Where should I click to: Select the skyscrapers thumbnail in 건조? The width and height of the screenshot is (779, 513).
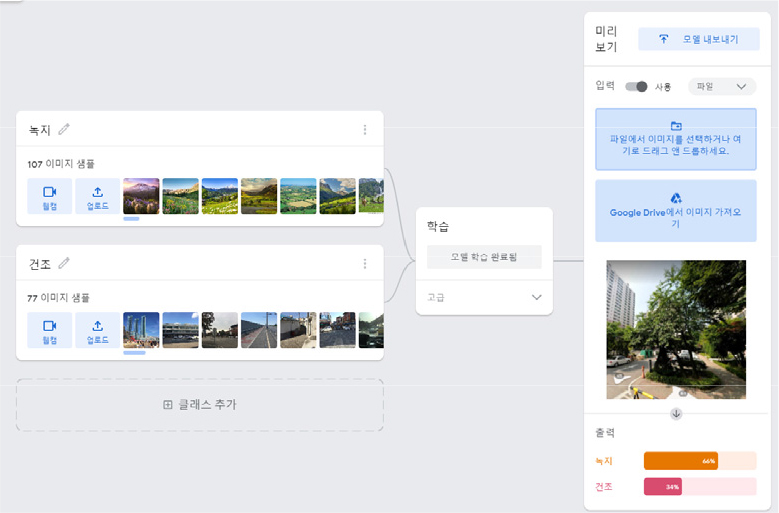[141, 330]
